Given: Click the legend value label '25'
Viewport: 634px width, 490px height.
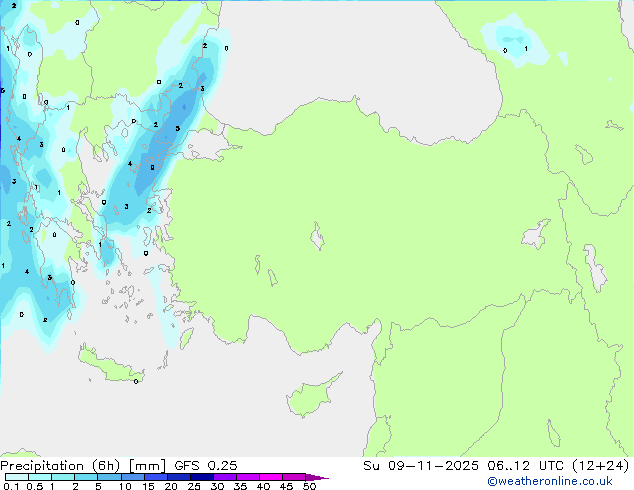Looking at the screenshot, I should point(194,486).
